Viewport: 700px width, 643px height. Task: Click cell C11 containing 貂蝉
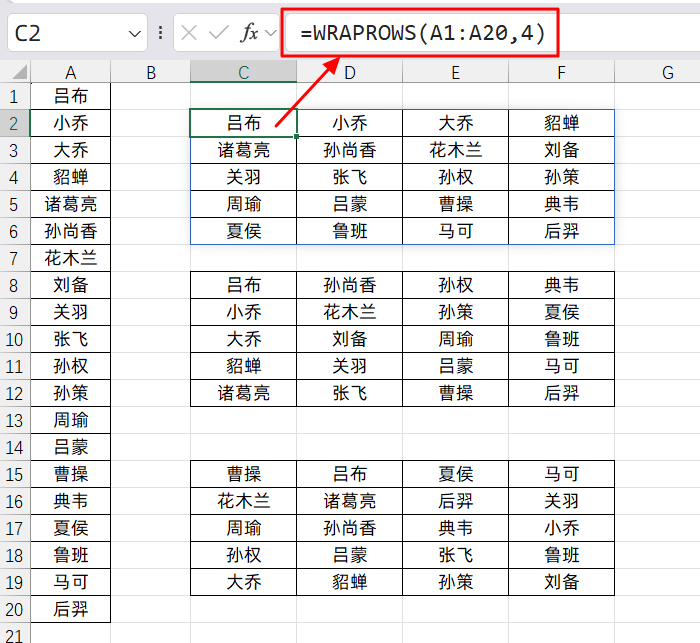click(243, 366)
